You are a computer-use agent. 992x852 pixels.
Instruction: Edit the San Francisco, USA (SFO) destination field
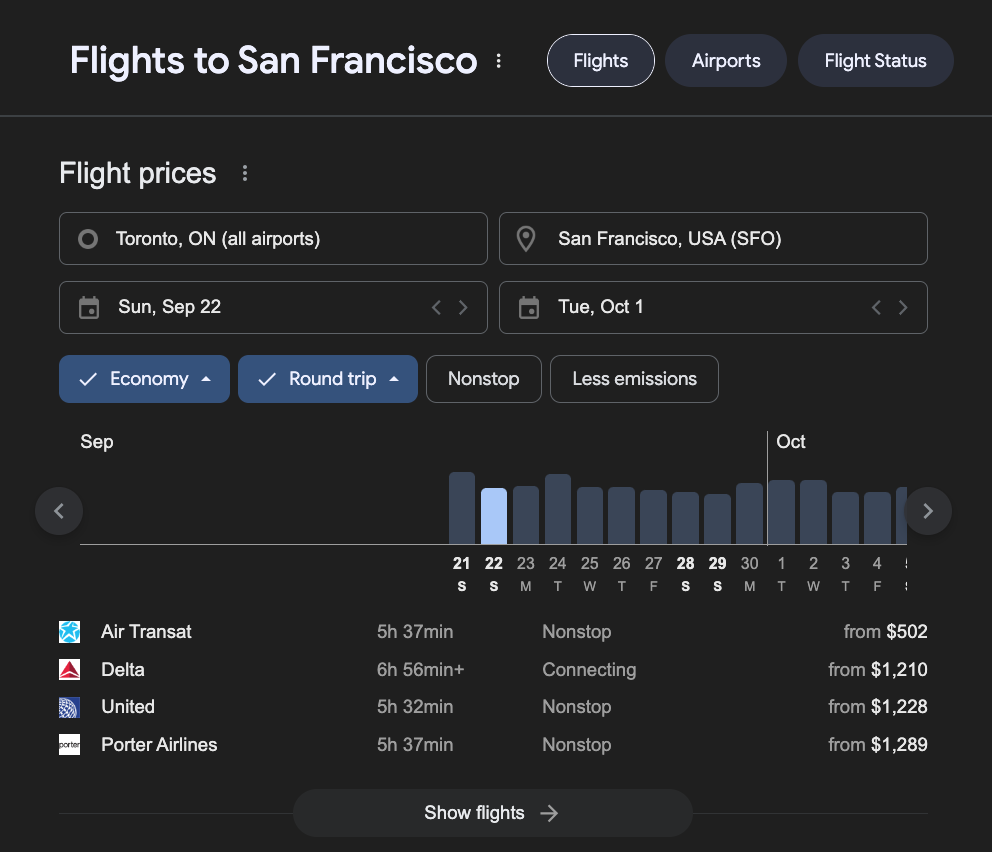point(713,238)
